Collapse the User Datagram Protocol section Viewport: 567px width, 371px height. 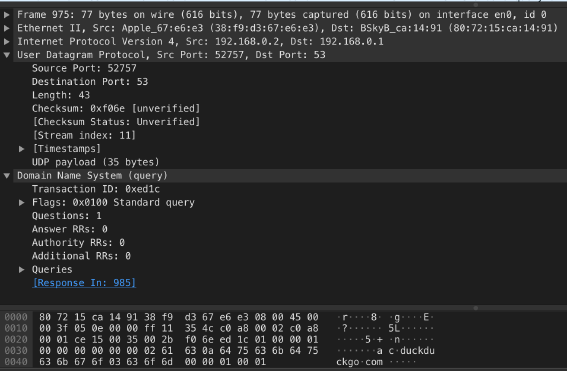click(7, 55)
